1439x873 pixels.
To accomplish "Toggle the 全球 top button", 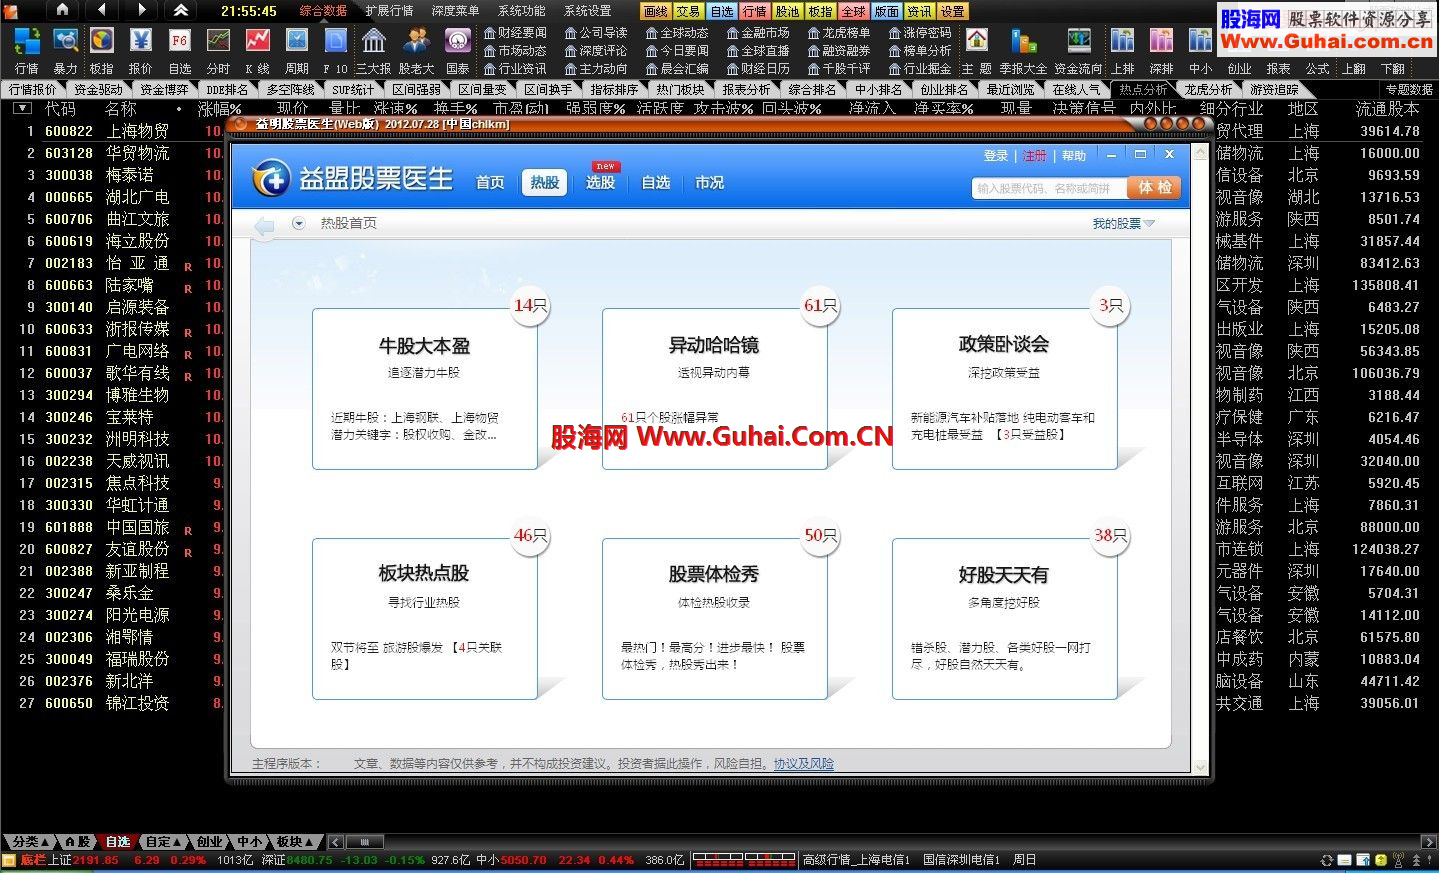I will pyautogui.click(x=853, y=11).
